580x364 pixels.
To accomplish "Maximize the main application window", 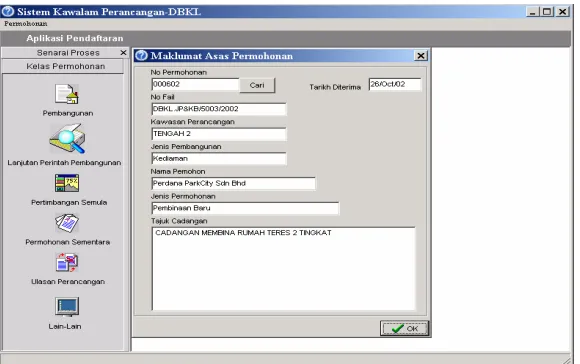I will coord(547,12).
